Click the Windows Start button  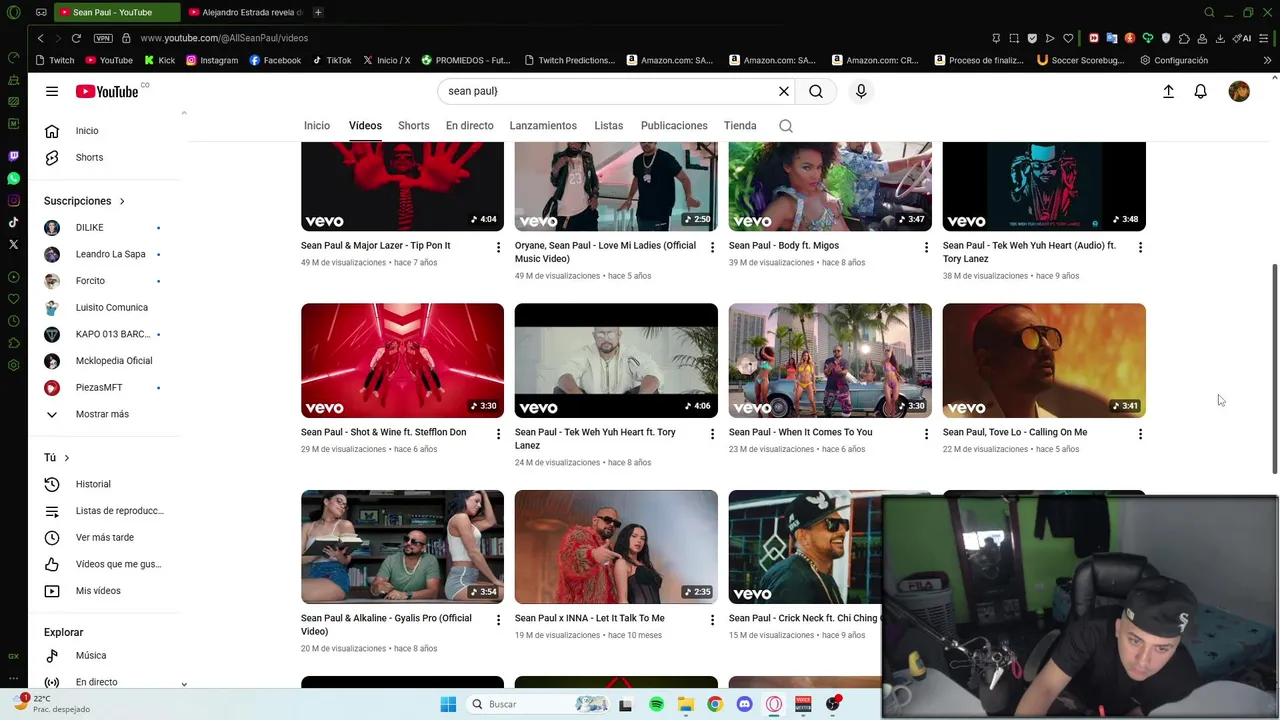point(448,704)
